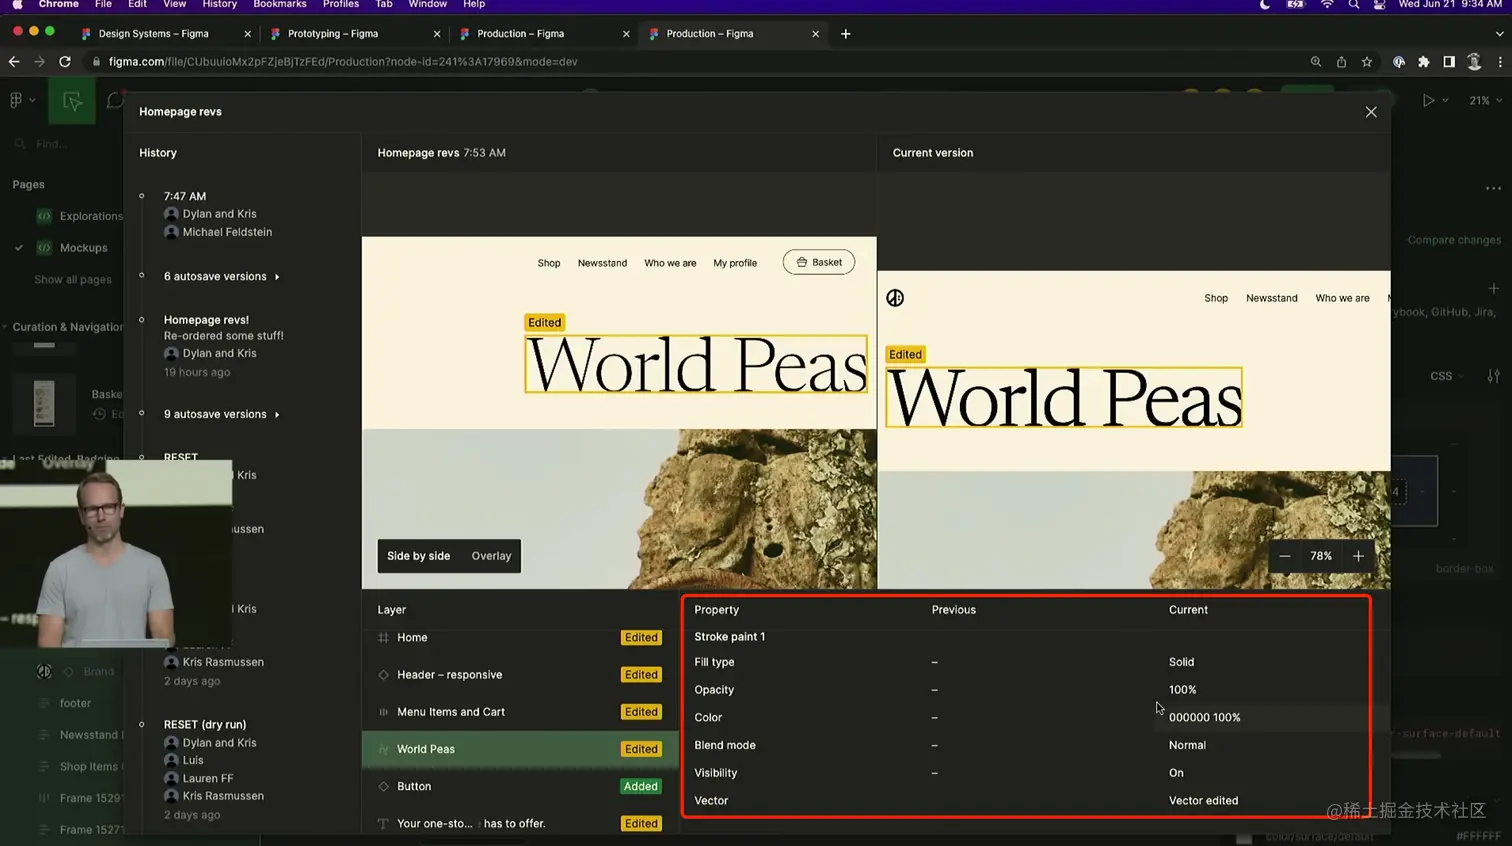1512x846 pixels.
Task: Click the peace logo in current version
Action: pyautogui.click(x=895, y=298)
